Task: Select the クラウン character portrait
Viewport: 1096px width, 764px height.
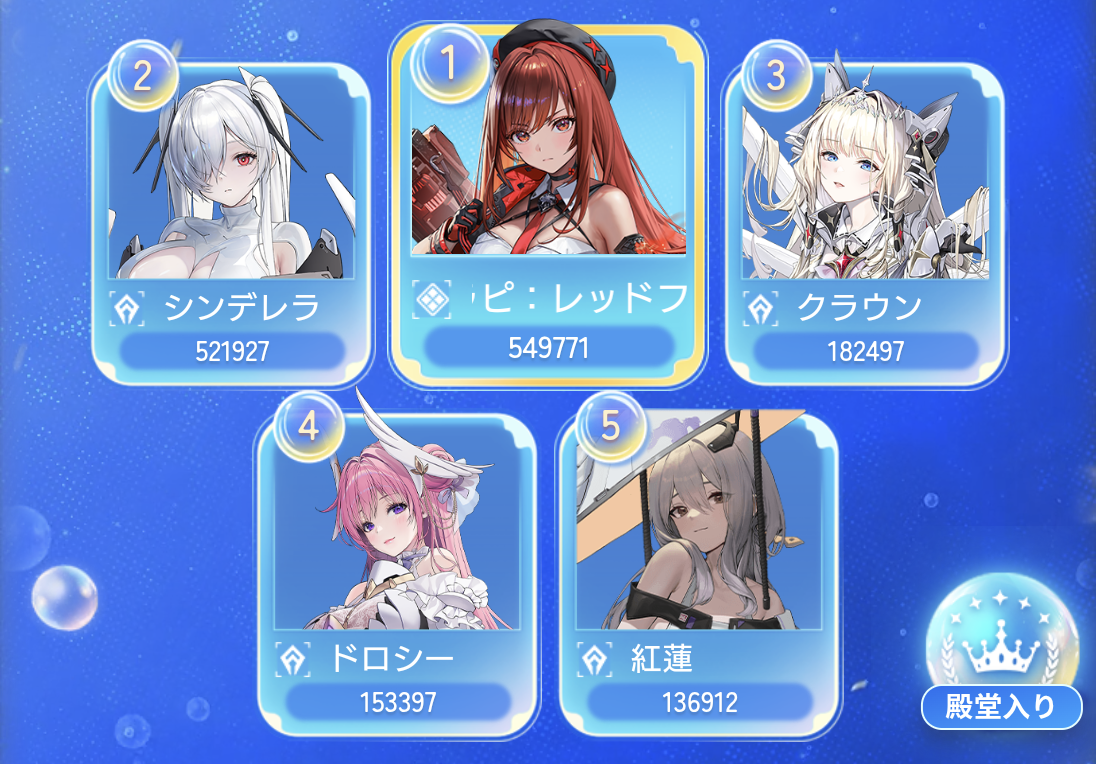Action: 865,173
